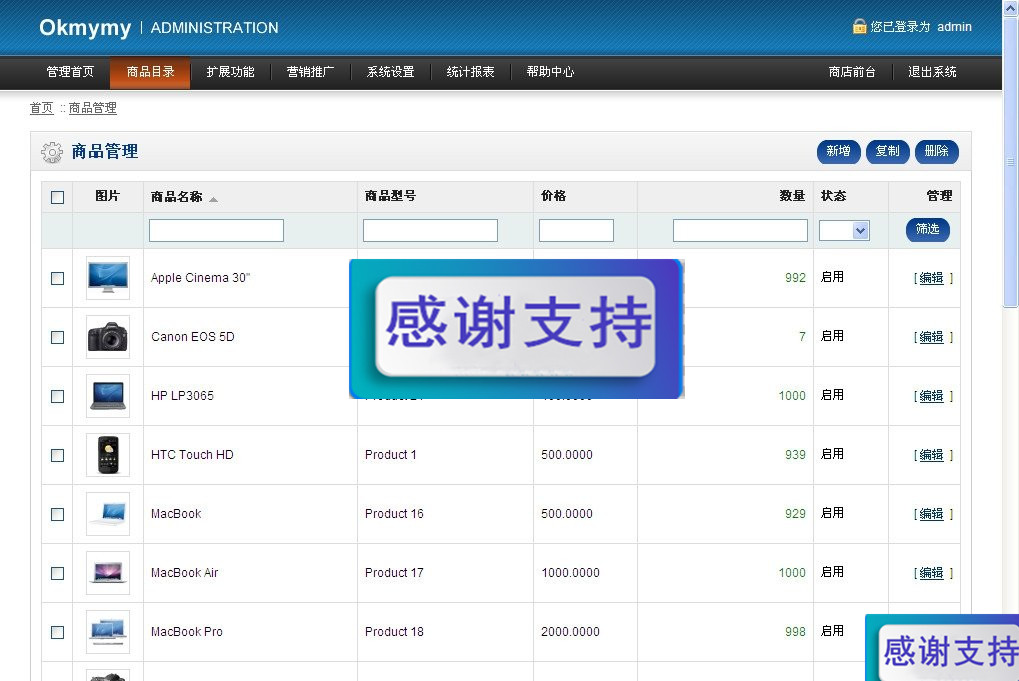Open the HP LP3065 laptop thumbnail
This screenshot has height=681, width=1019.
pyautogui.click(x=108, y=396)
